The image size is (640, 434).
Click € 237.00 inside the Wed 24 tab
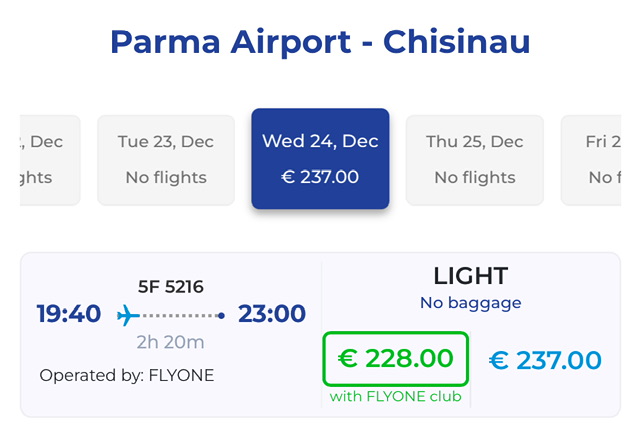click(320, 178)
